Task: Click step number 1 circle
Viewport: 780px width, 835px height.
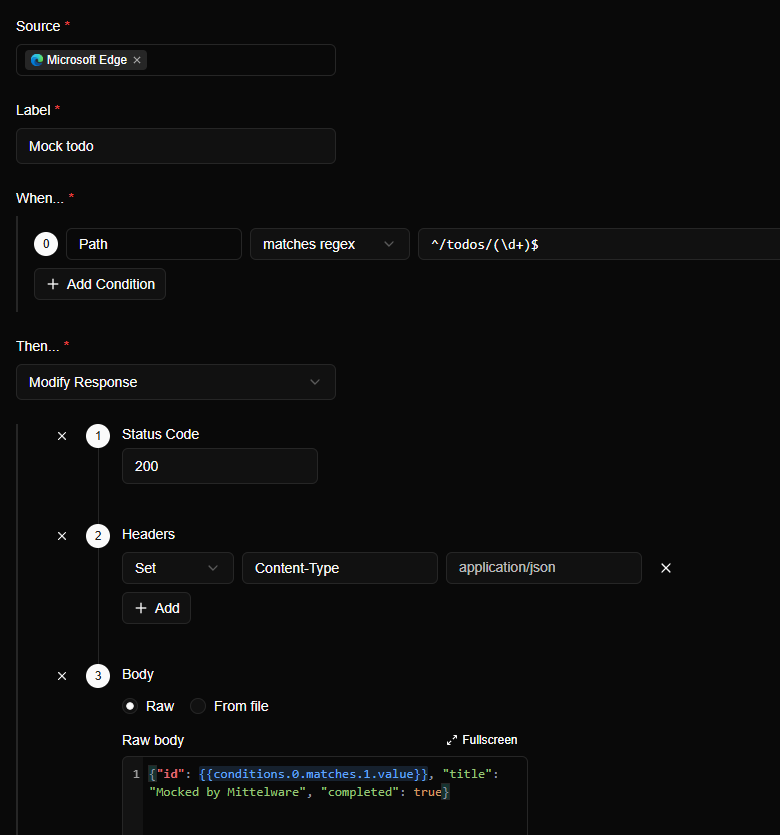Action: click(98, 436)
